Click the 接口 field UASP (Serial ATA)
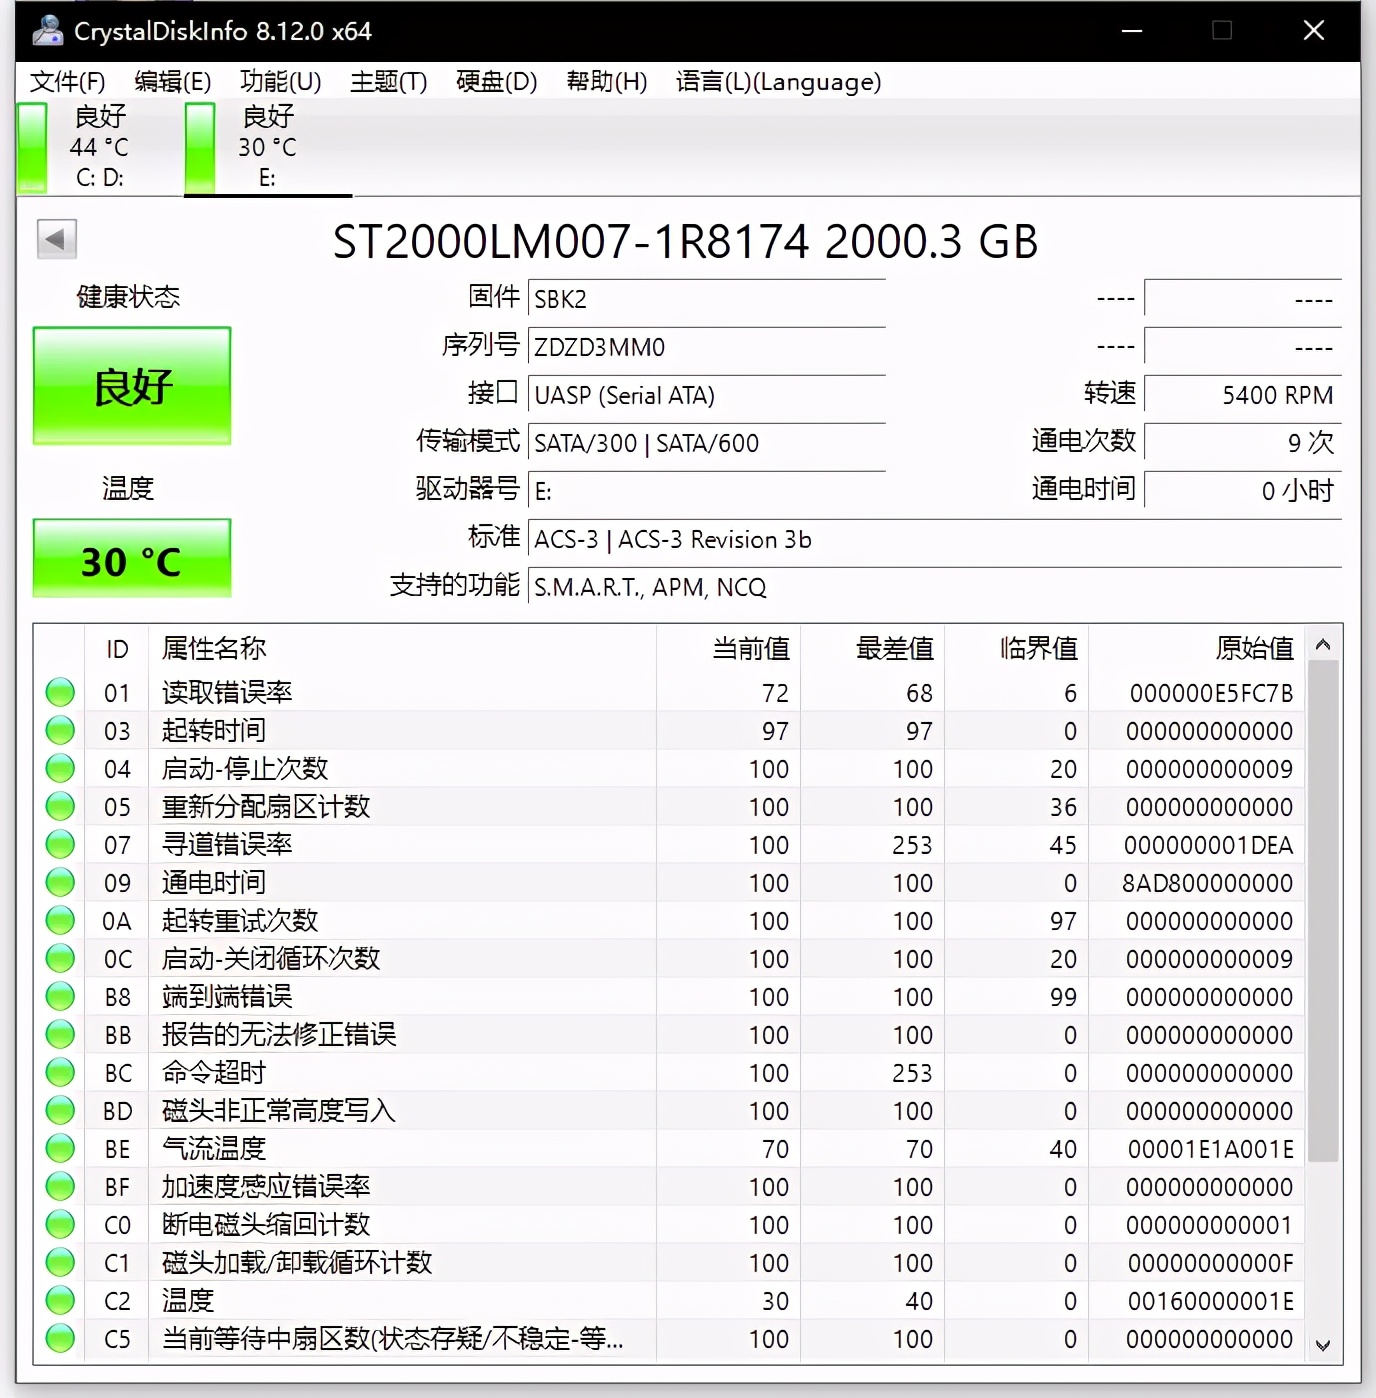This screenshot has height=1398, width=1376. point(706,395)
